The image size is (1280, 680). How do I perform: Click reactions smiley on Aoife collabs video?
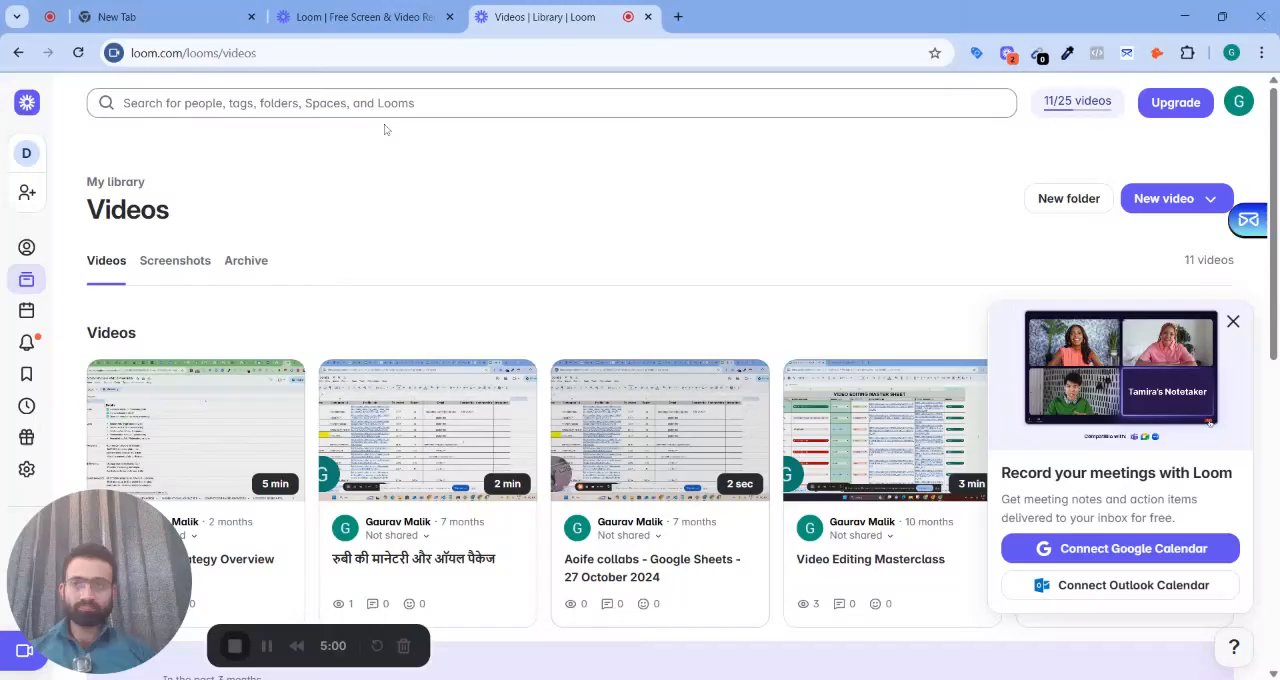tap(649, 604)
